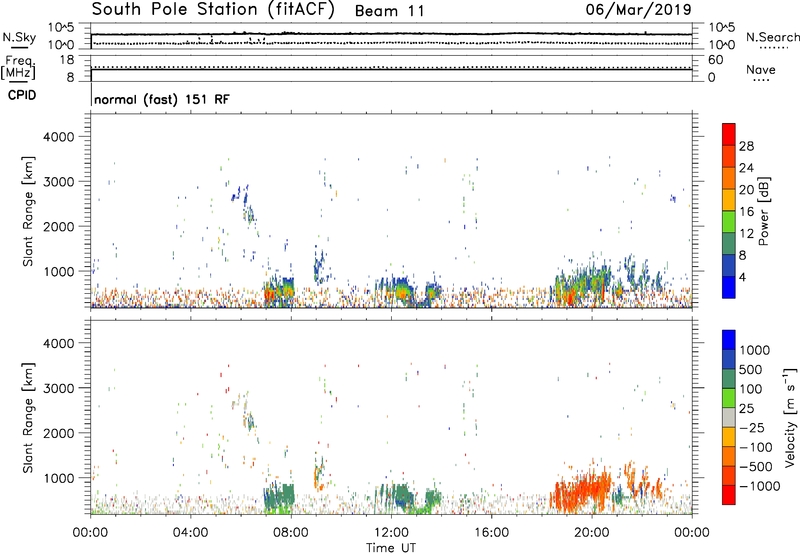
Task: Click the red bottom of velocity colorbar
Action: pos(729,495)
